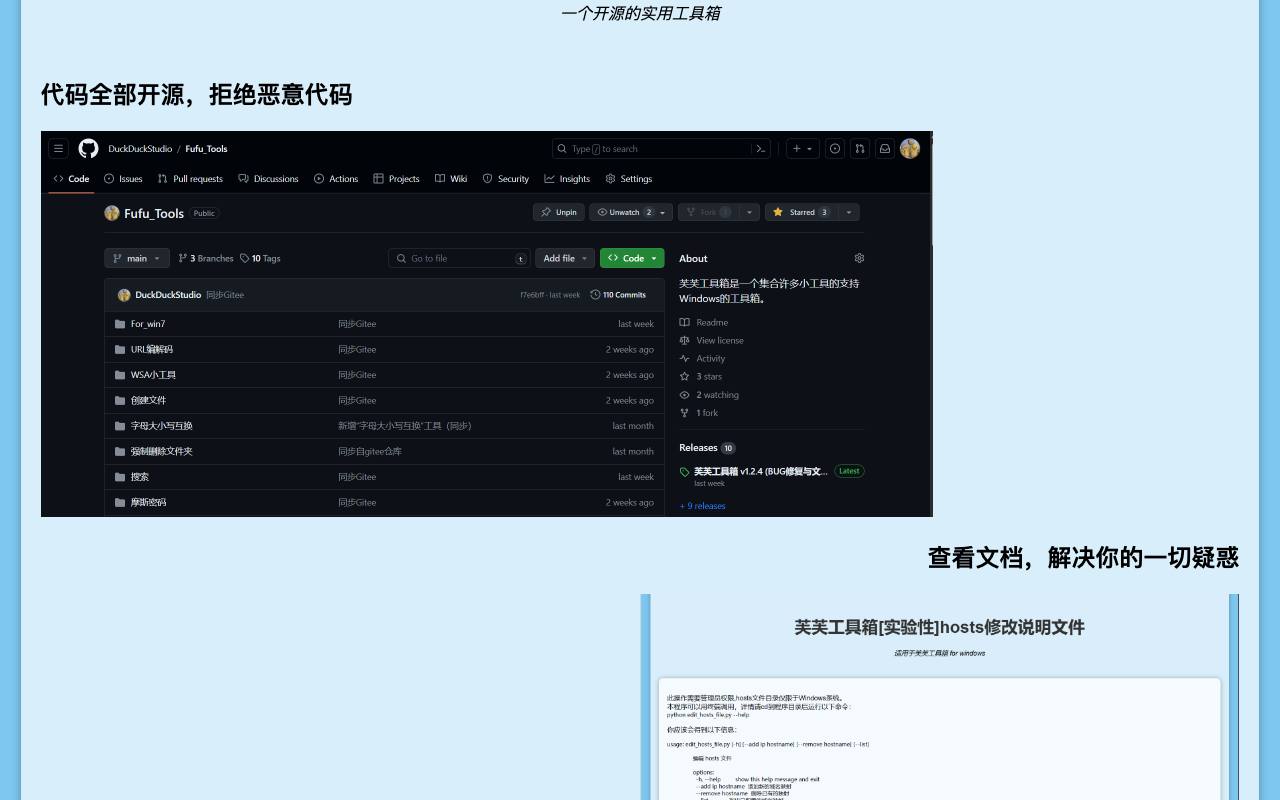The image size is (1280, 800).
Task: Open the Issues tab
Action: 123,179
